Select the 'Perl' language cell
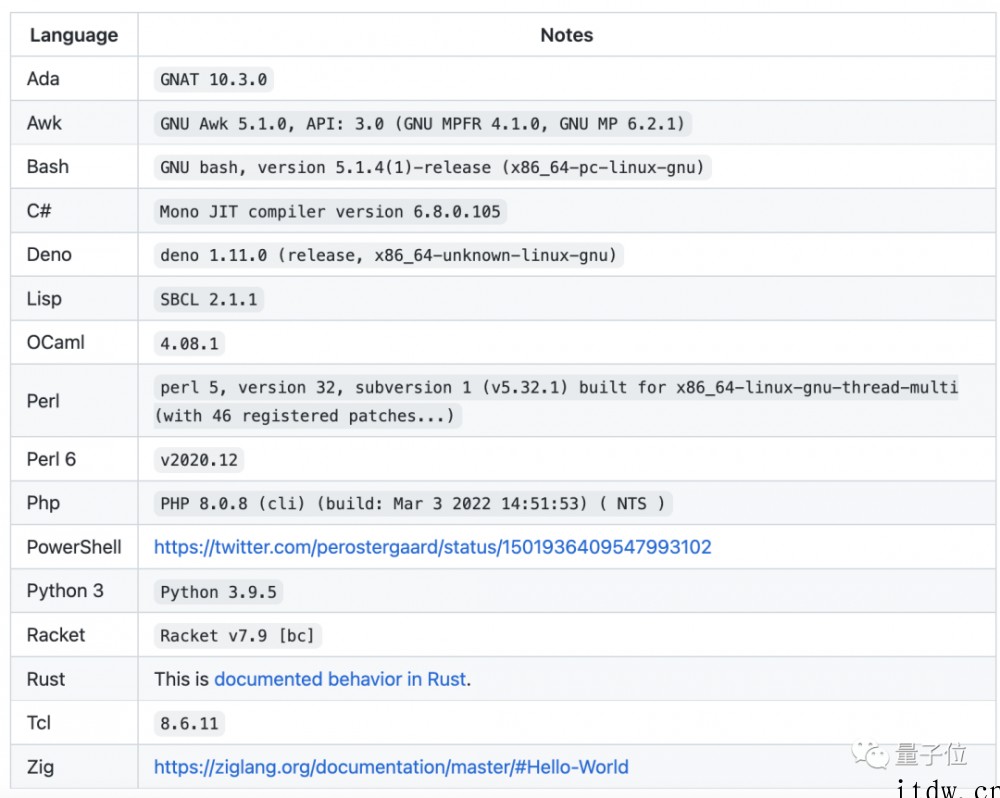This screenshot has height=798, width=1000. [74, 401]
